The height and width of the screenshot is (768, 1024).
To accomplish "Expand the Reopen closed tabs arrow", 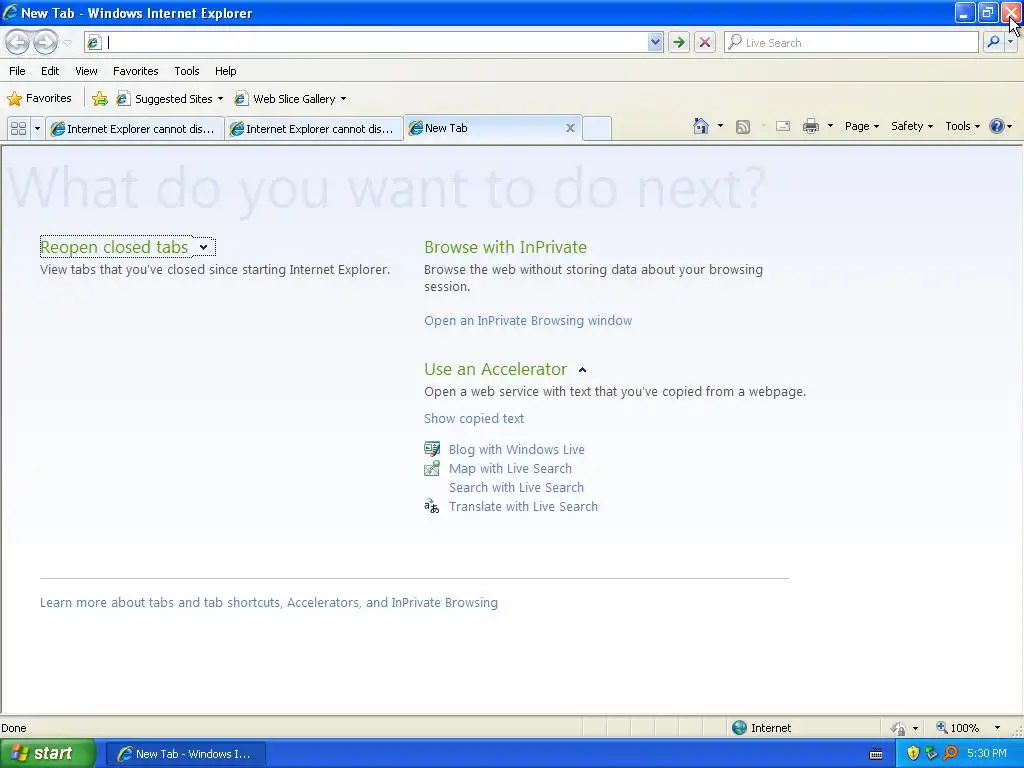I will 204,247.
